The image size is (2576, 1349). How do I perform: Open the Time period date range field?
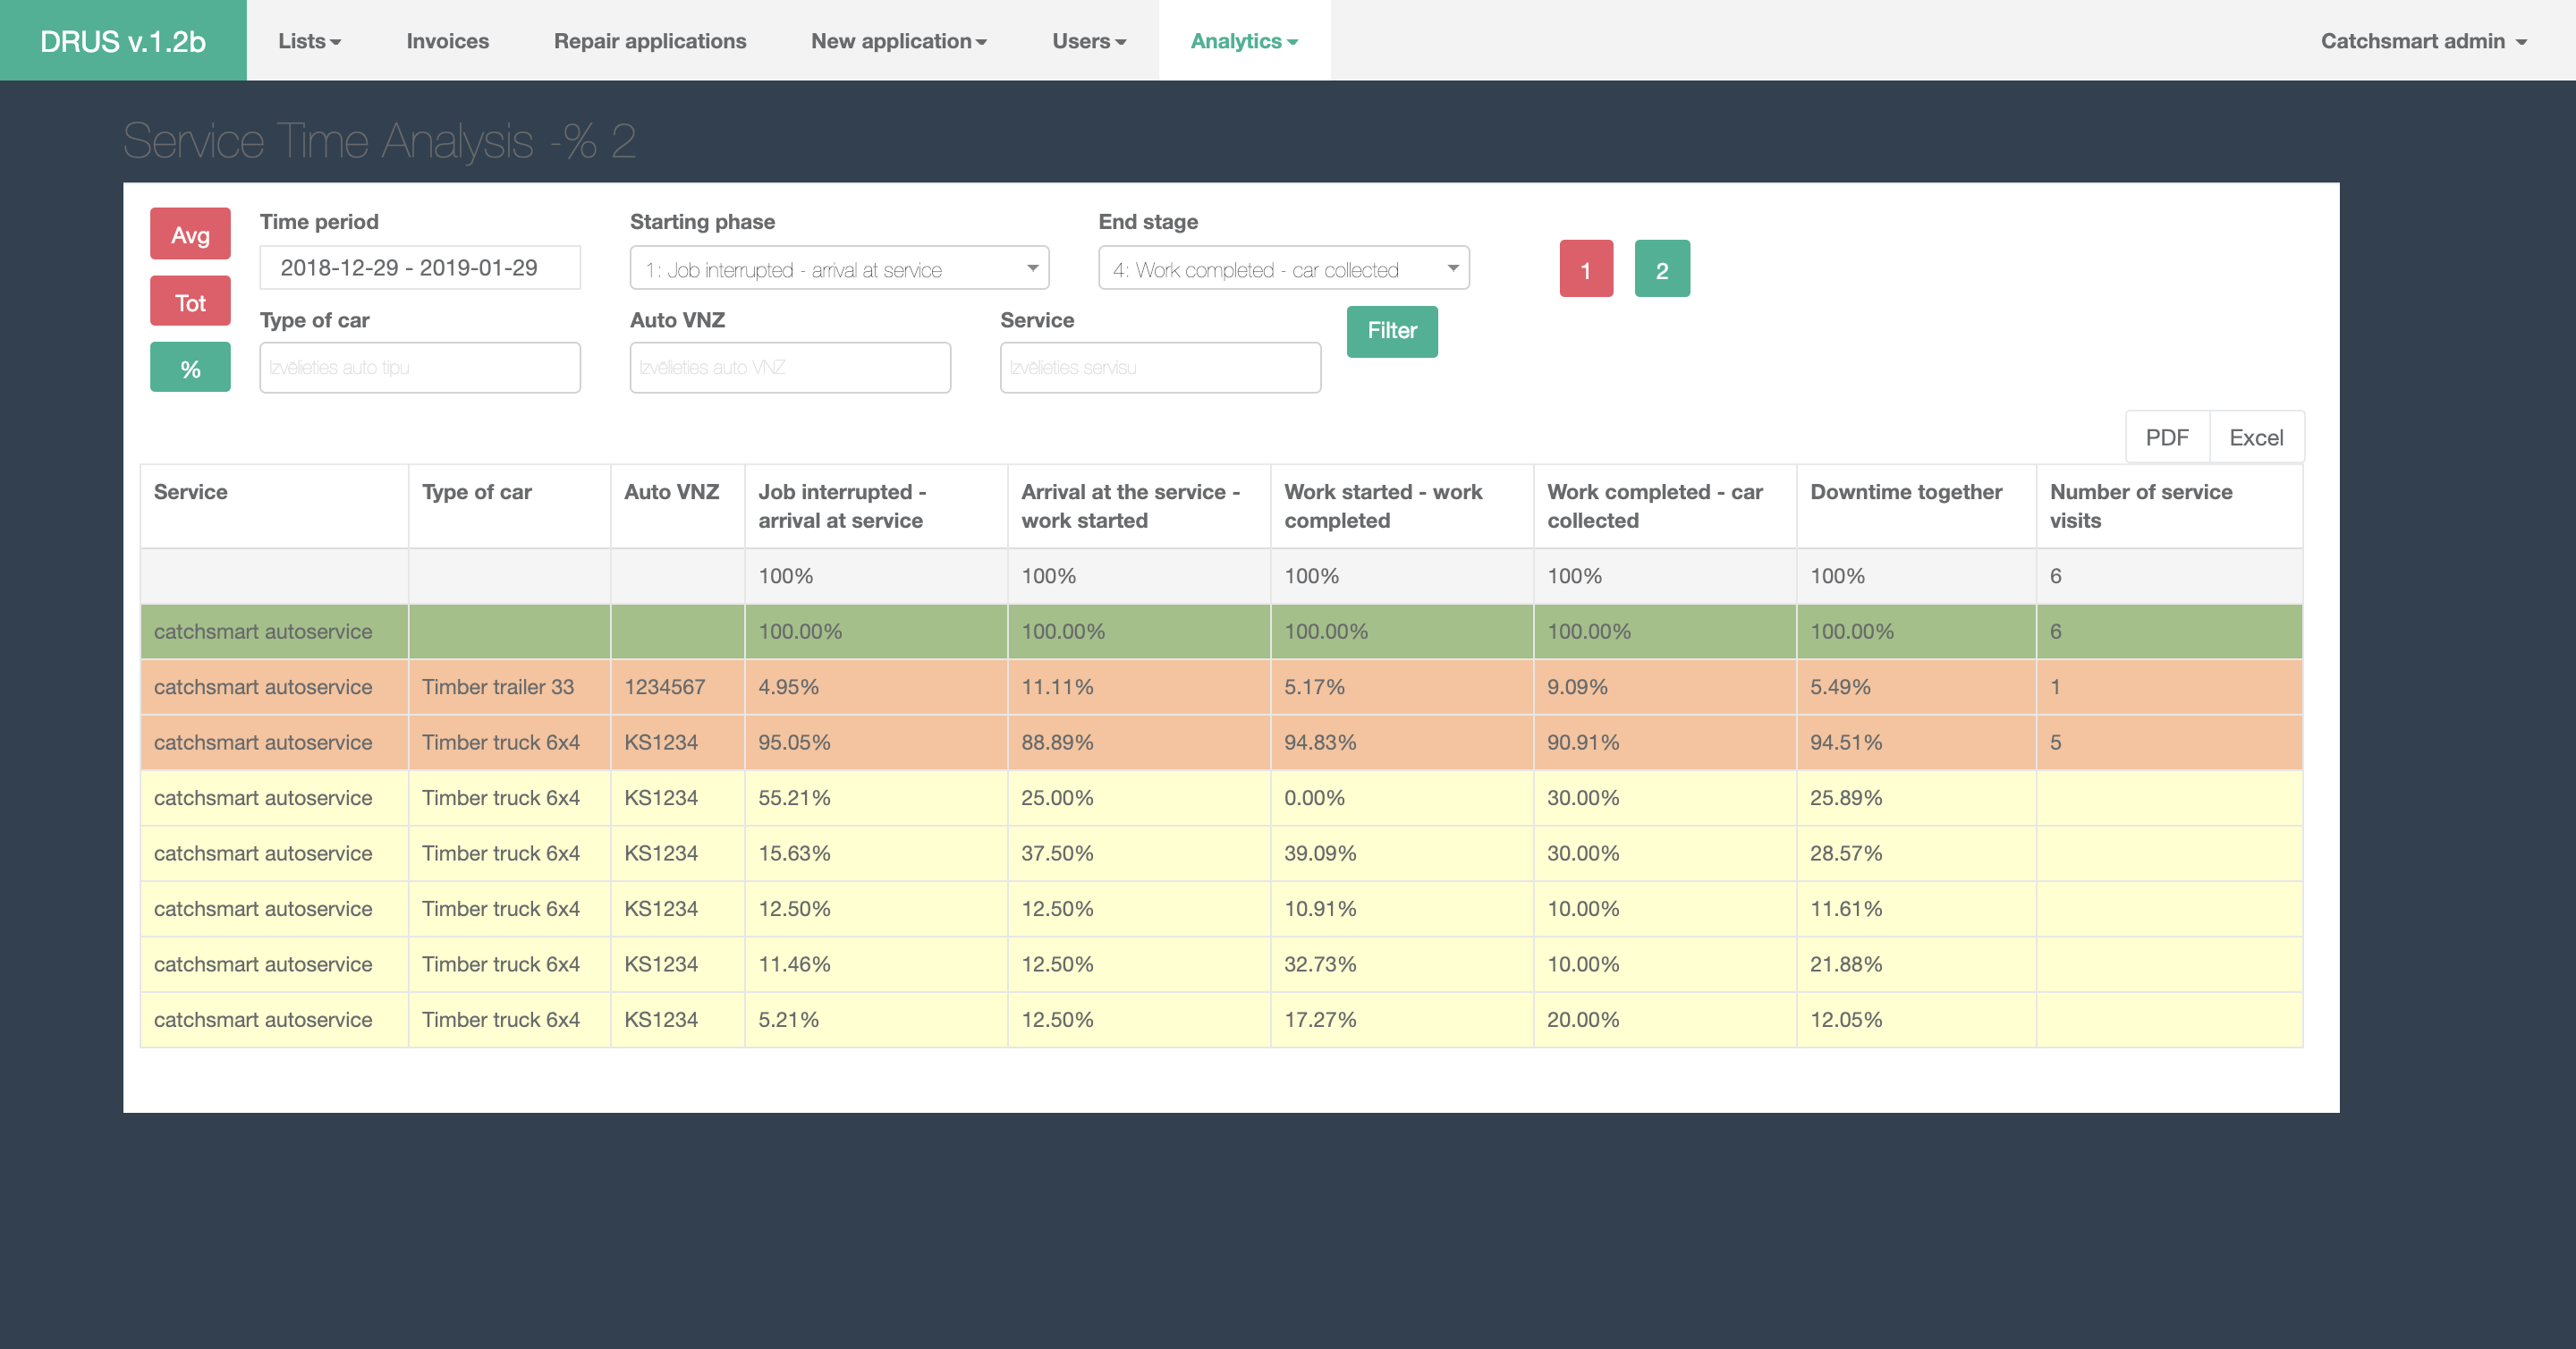coord(420,268)
